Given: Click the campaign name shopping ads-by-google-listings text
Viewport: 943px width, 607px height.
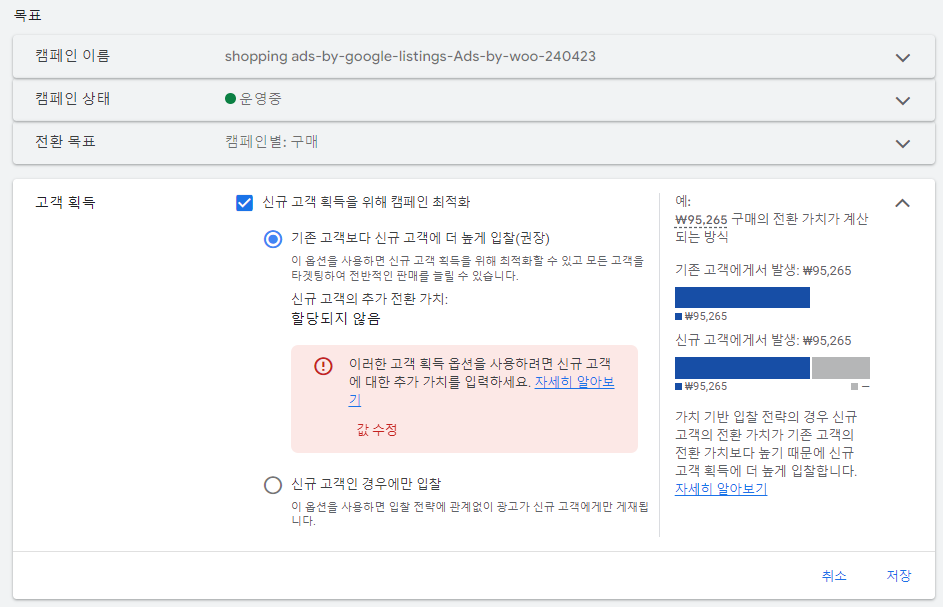Looking at the screenshot, I should point(410,57).
